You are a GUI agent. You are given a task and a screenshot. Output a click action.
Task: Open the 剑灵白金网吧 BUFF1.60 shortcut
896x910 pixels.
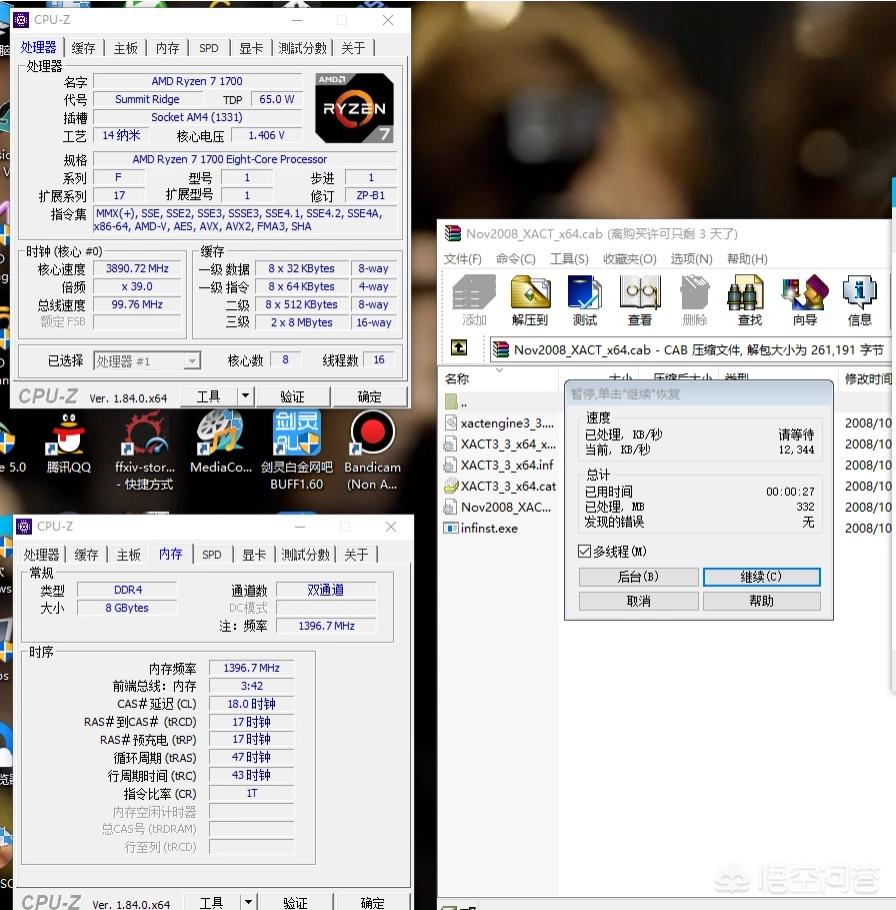click(297, 450)
